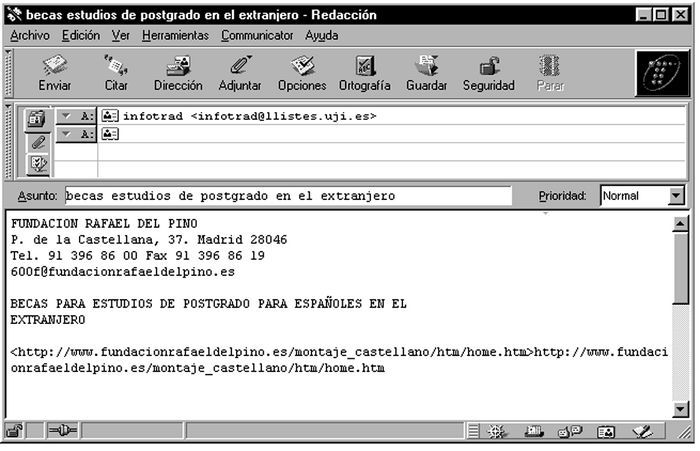This screenshot has width=700, height=451.
Task: Open the Communicator menu
Action: 257,35
